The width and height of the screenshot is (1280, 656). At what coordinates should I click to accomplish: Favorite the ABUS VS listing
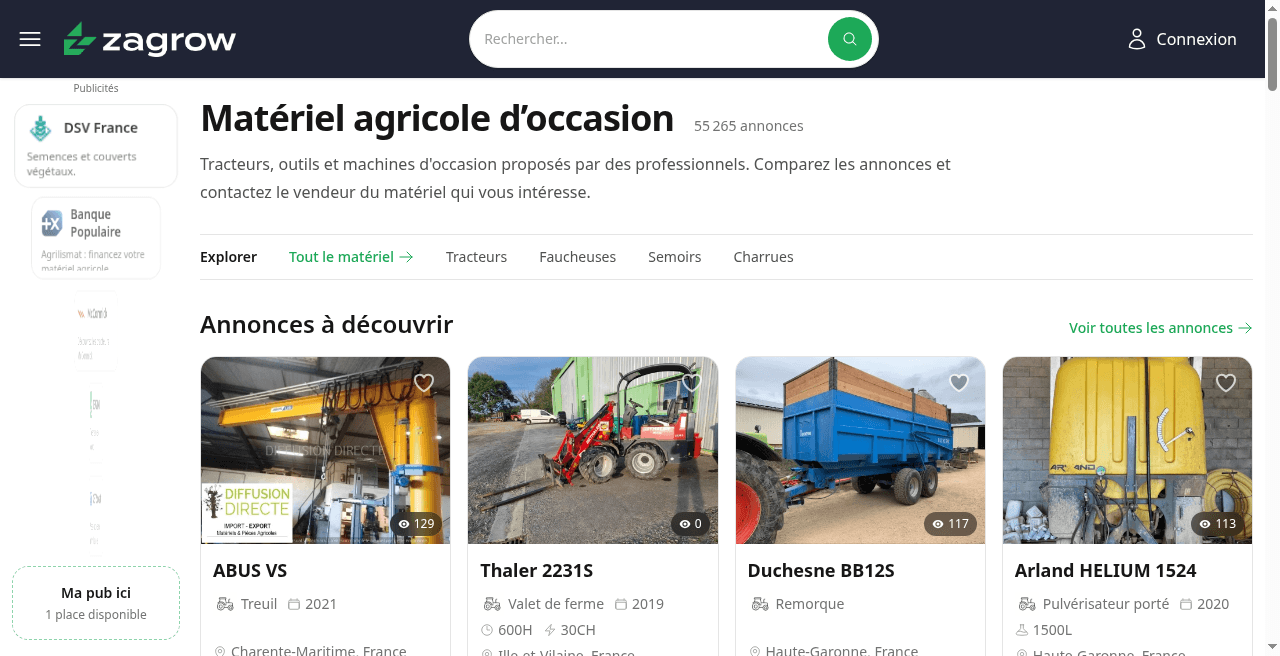click(x=424, y=383)
